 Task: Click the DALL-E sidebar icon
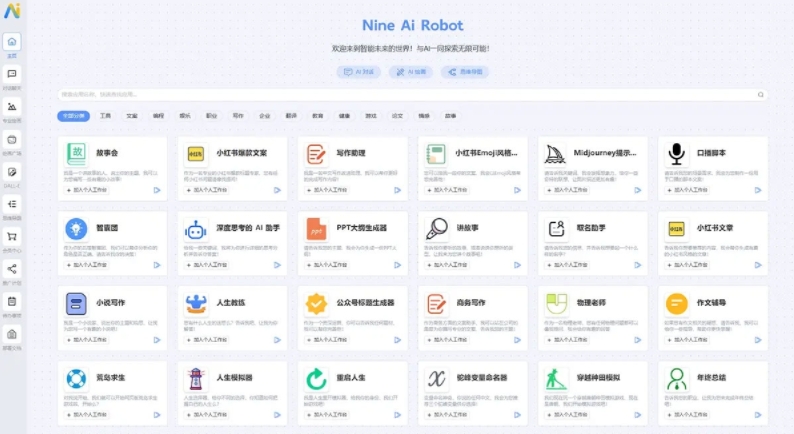[x=12, y=172]
